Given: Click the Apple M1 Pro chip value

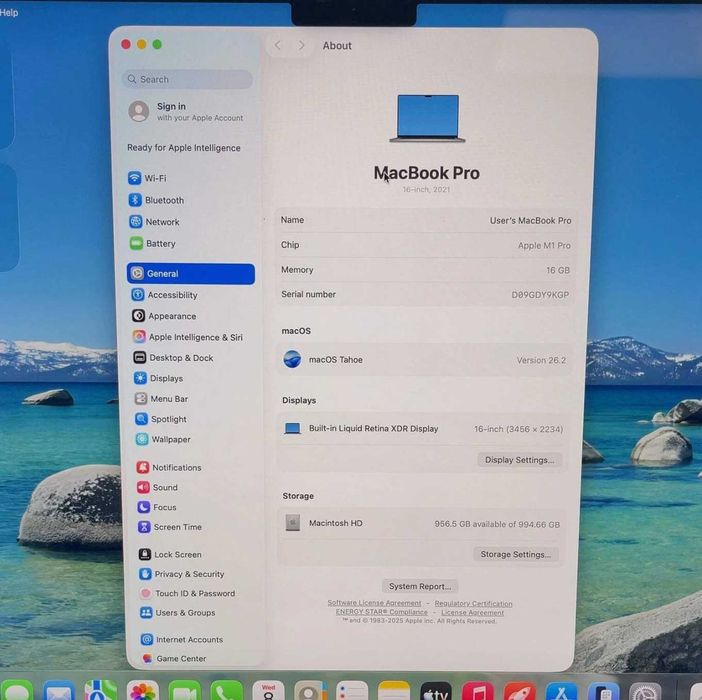Looking at the screenshot, I should [544, 245].
